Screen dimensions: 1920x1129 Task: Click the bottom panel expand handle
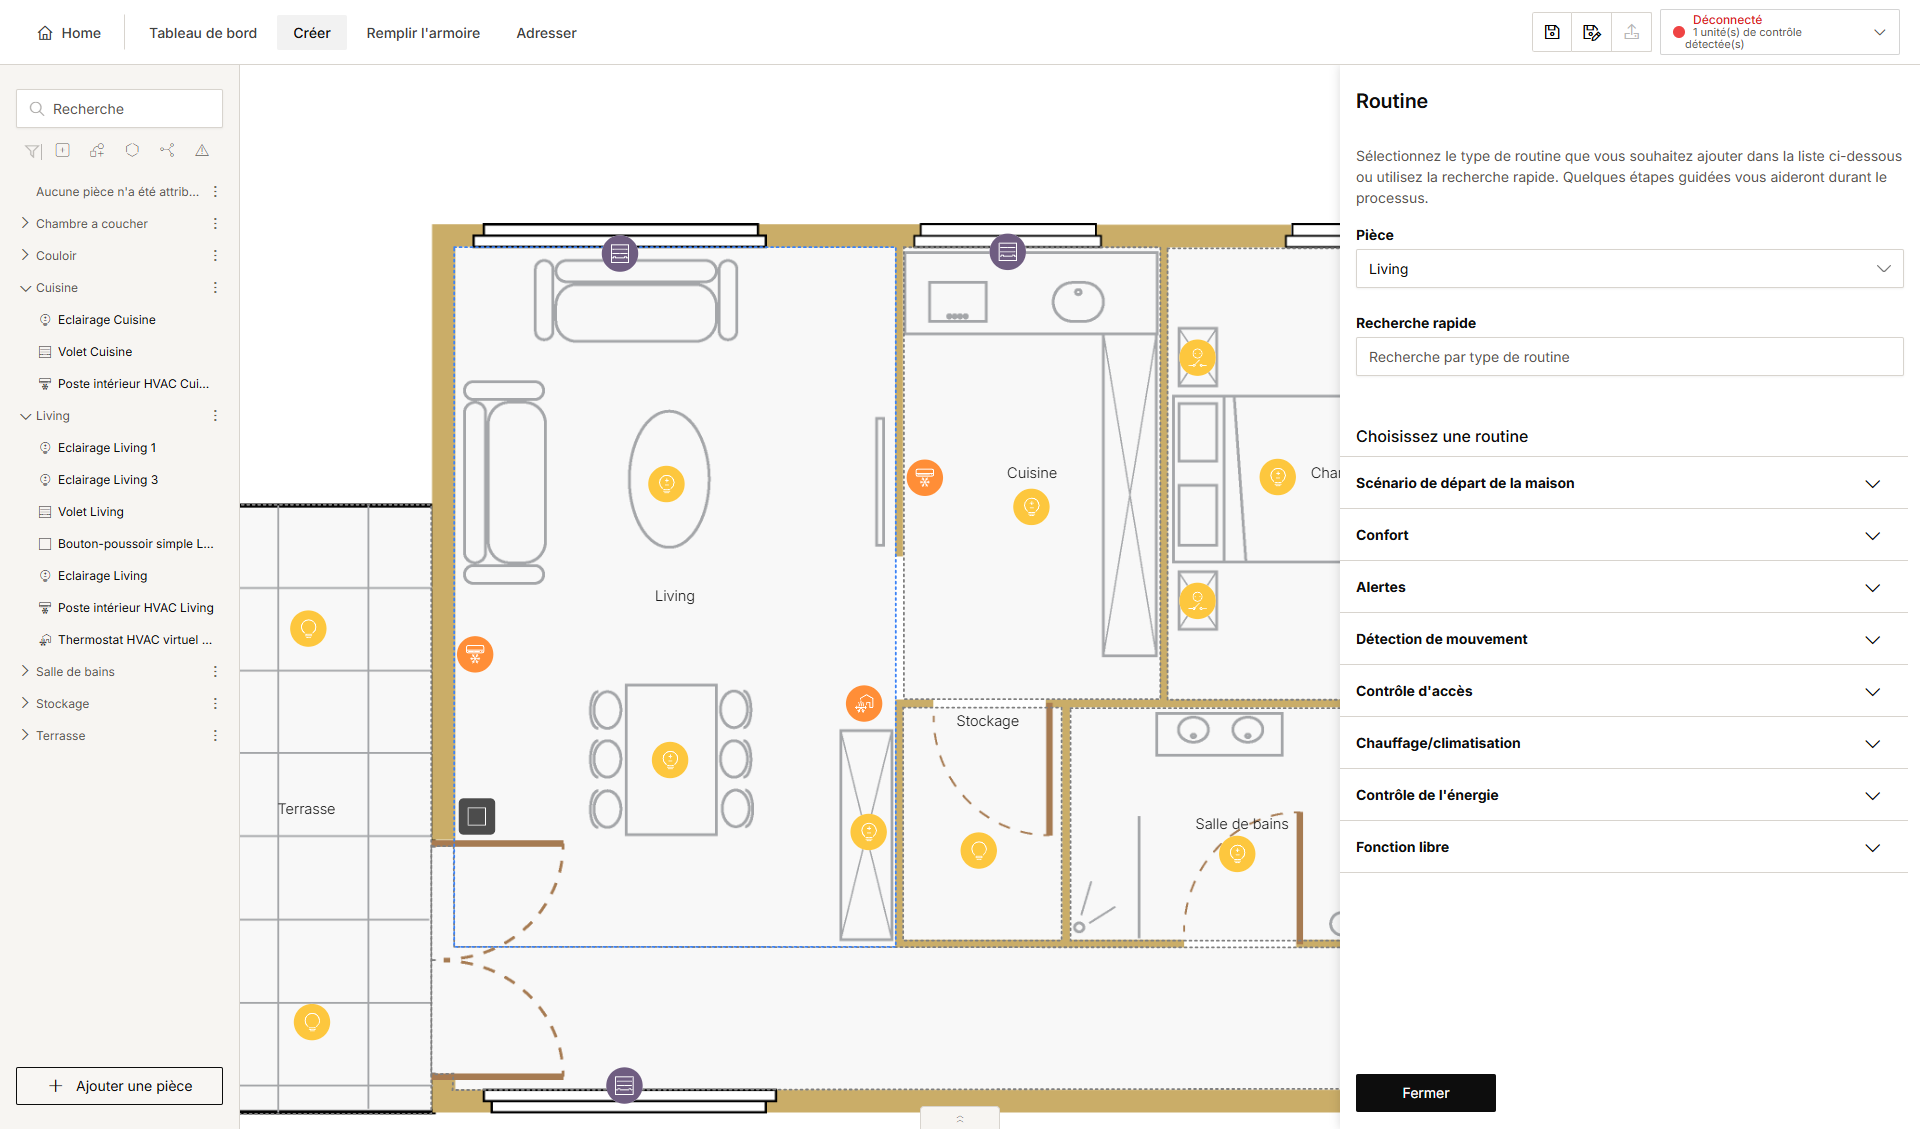click(x=959, y=1118)
